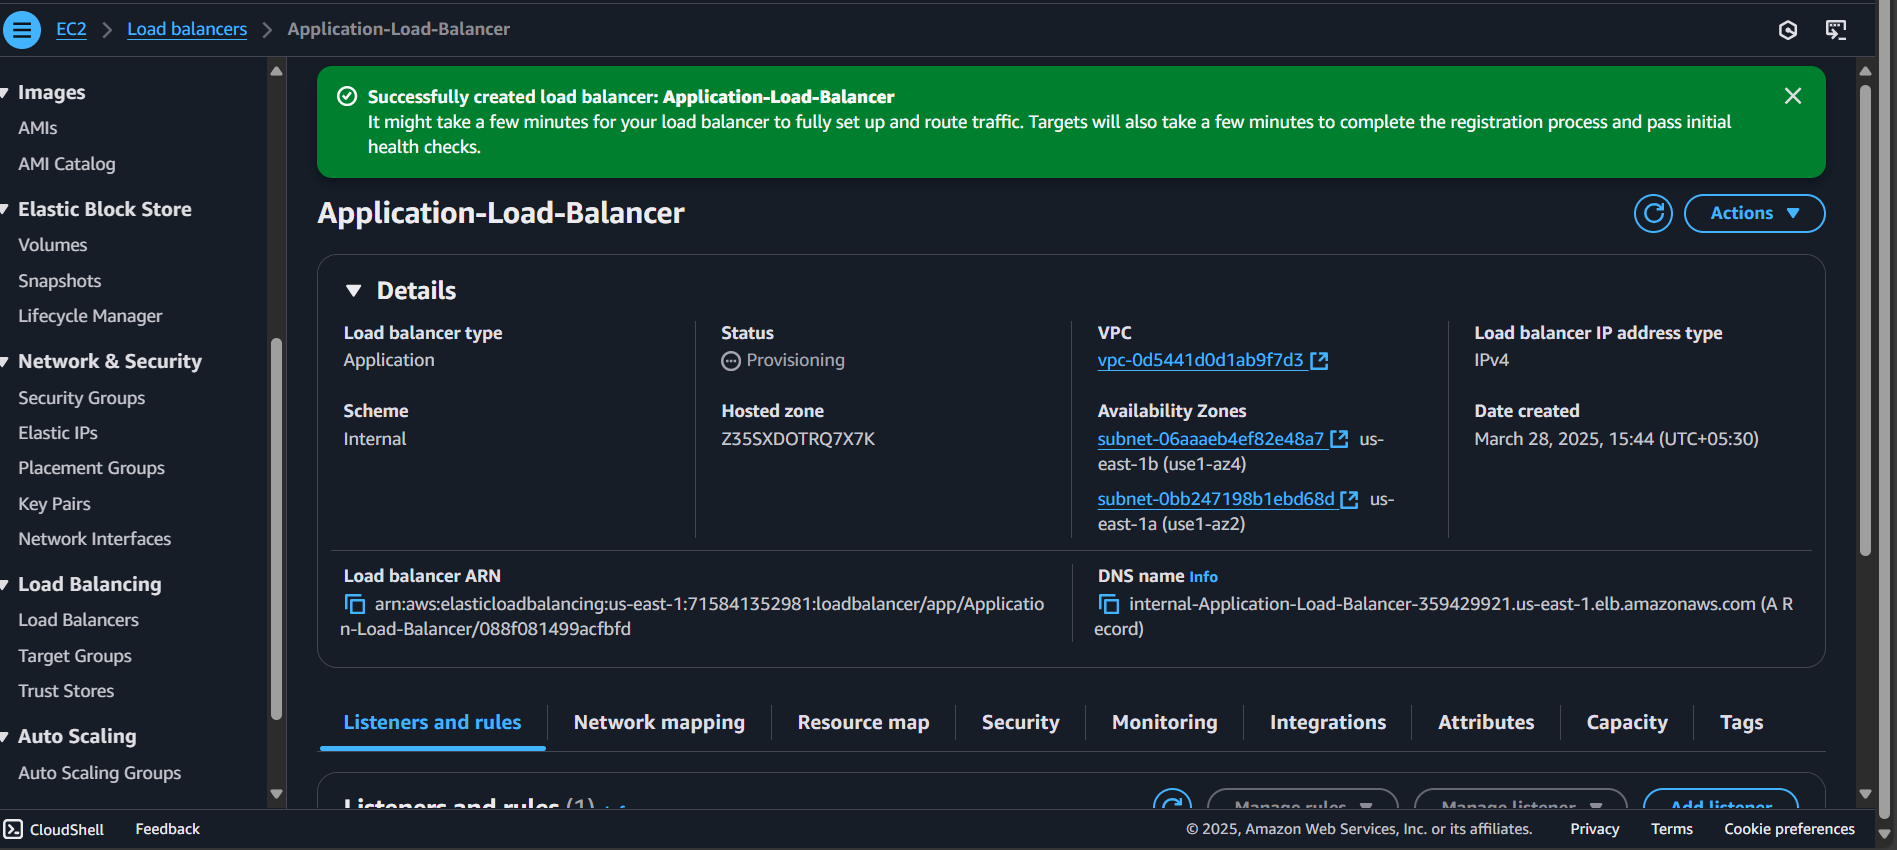
Task: Open the Privacy footer link
Action: click(x=1595, y=829)
